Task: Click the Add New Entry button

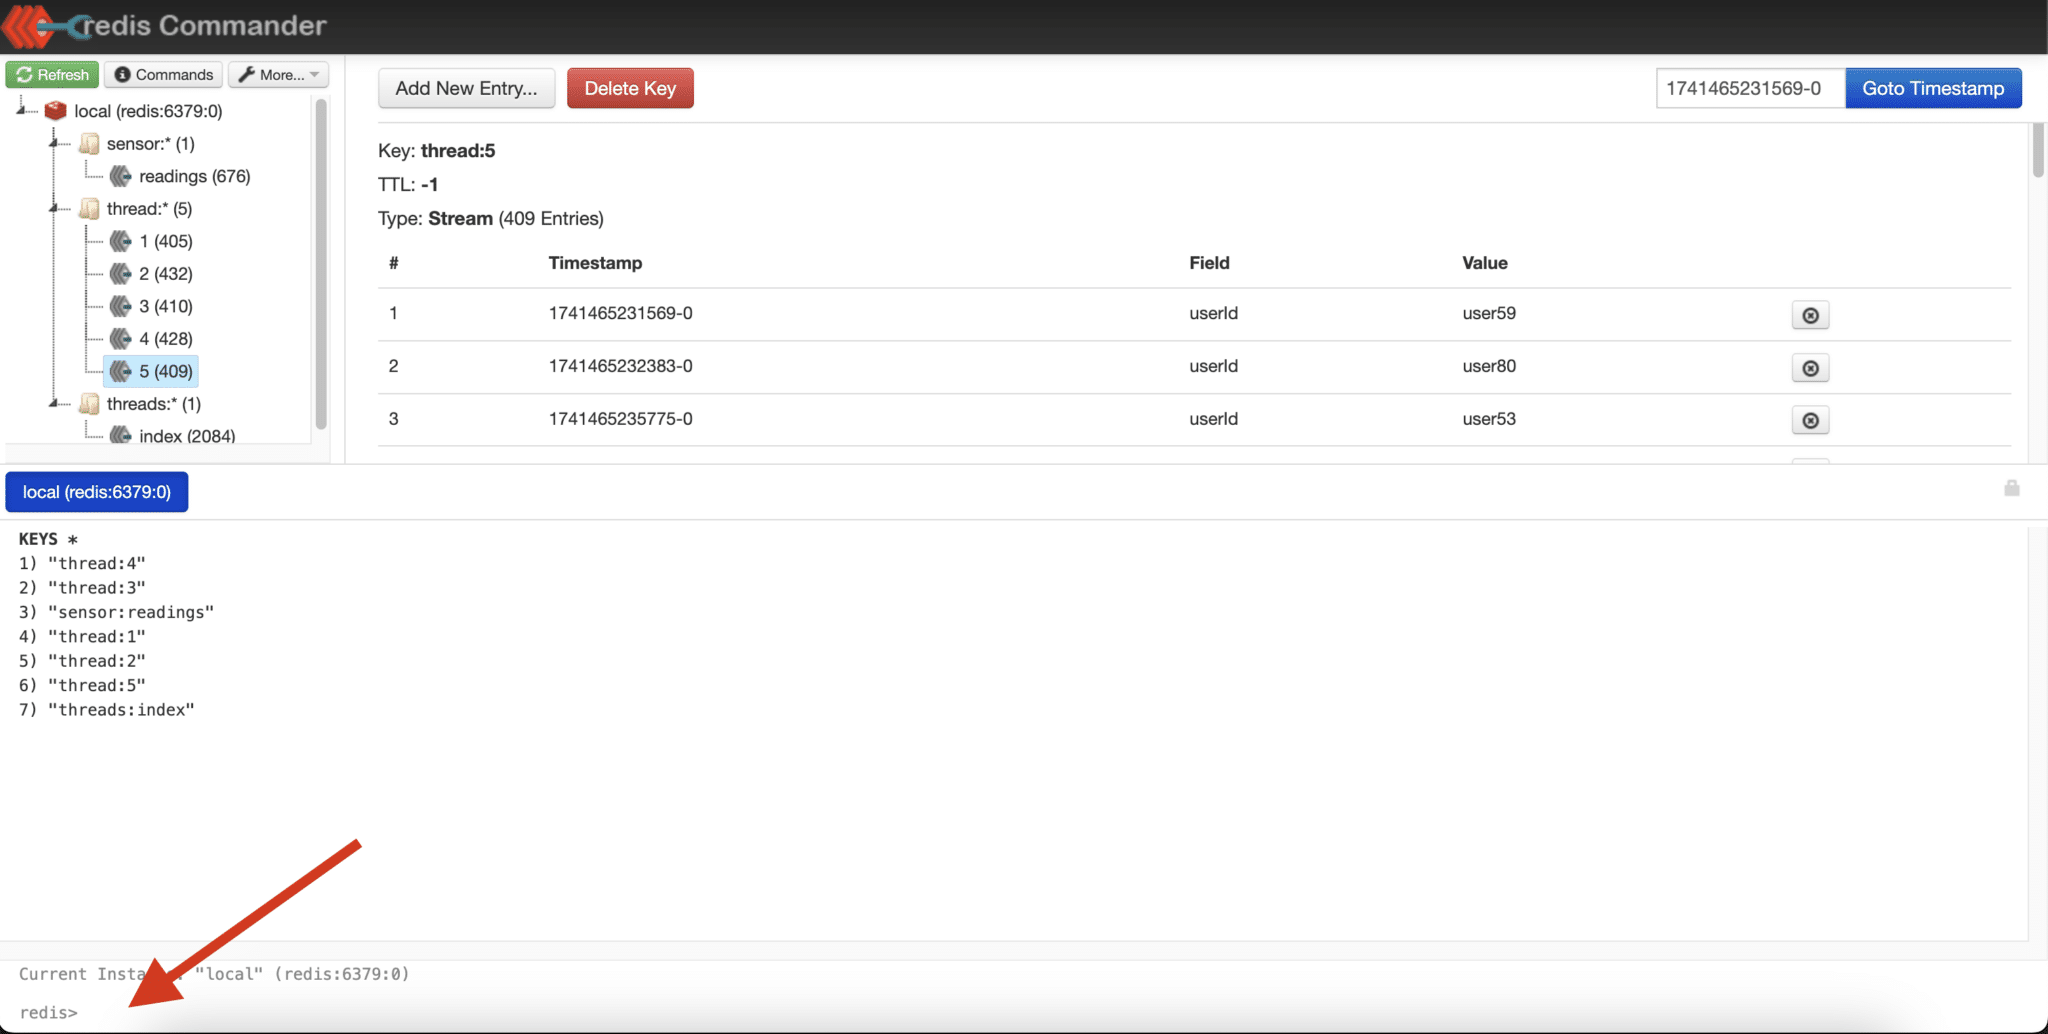Action: [466, 88]
